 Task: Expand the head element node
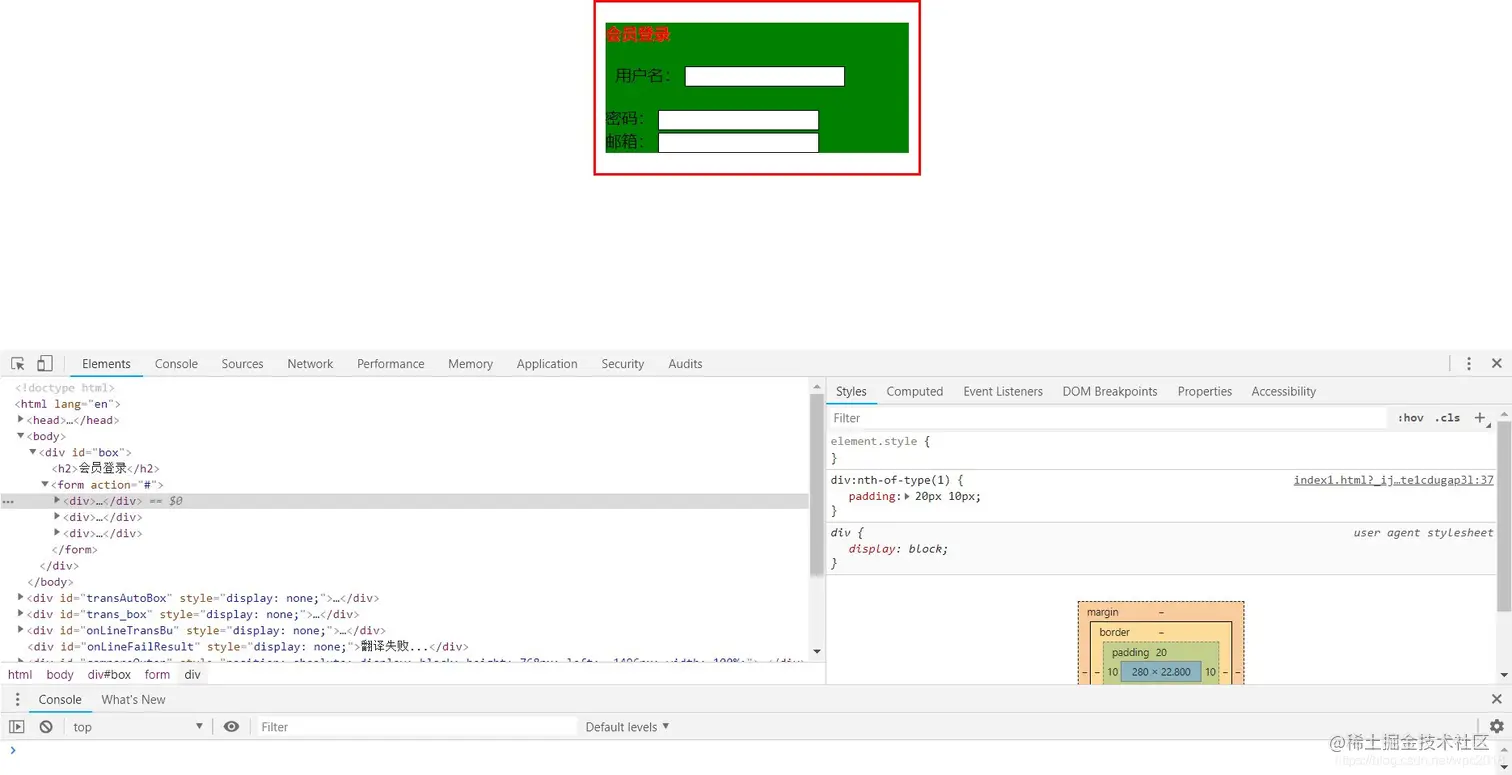tap(21, 420)
